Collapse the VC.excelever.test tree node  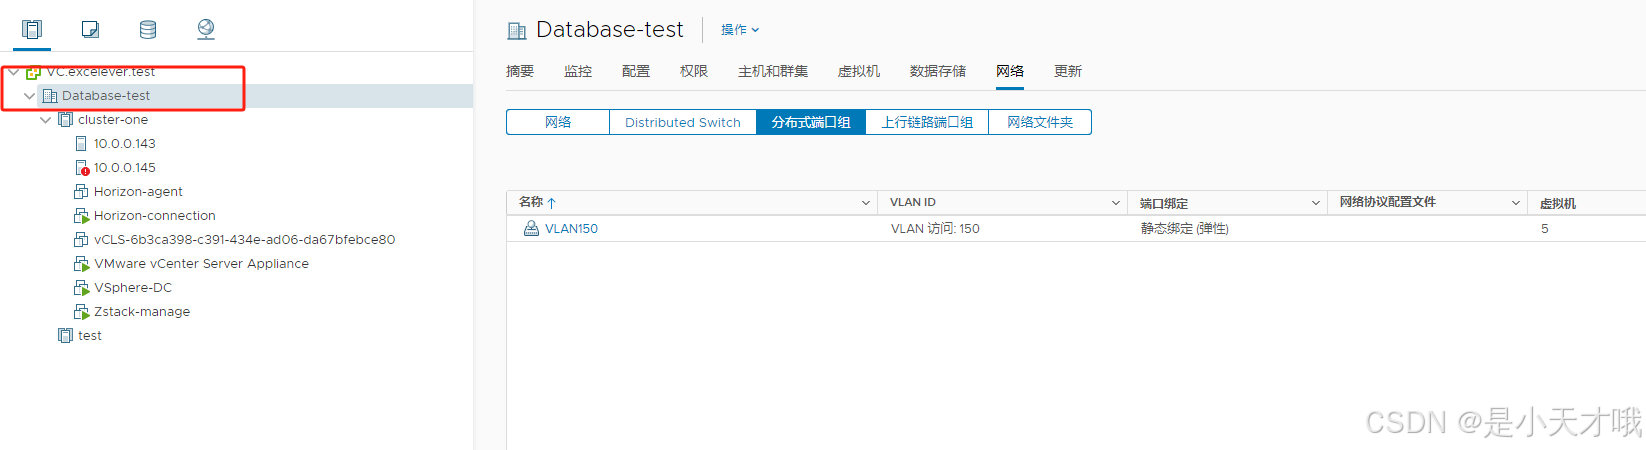(14, 72)
